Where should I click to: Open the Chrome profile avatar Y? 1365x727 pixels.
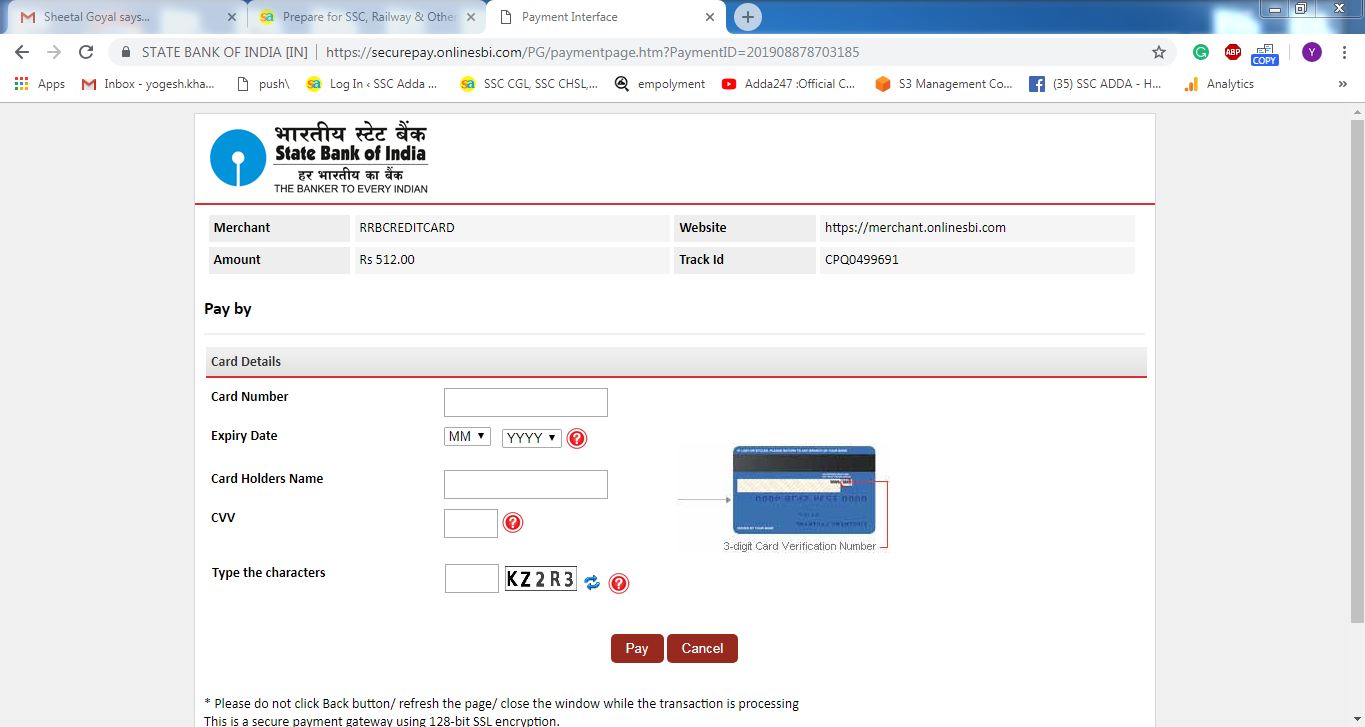[1311, 52]
